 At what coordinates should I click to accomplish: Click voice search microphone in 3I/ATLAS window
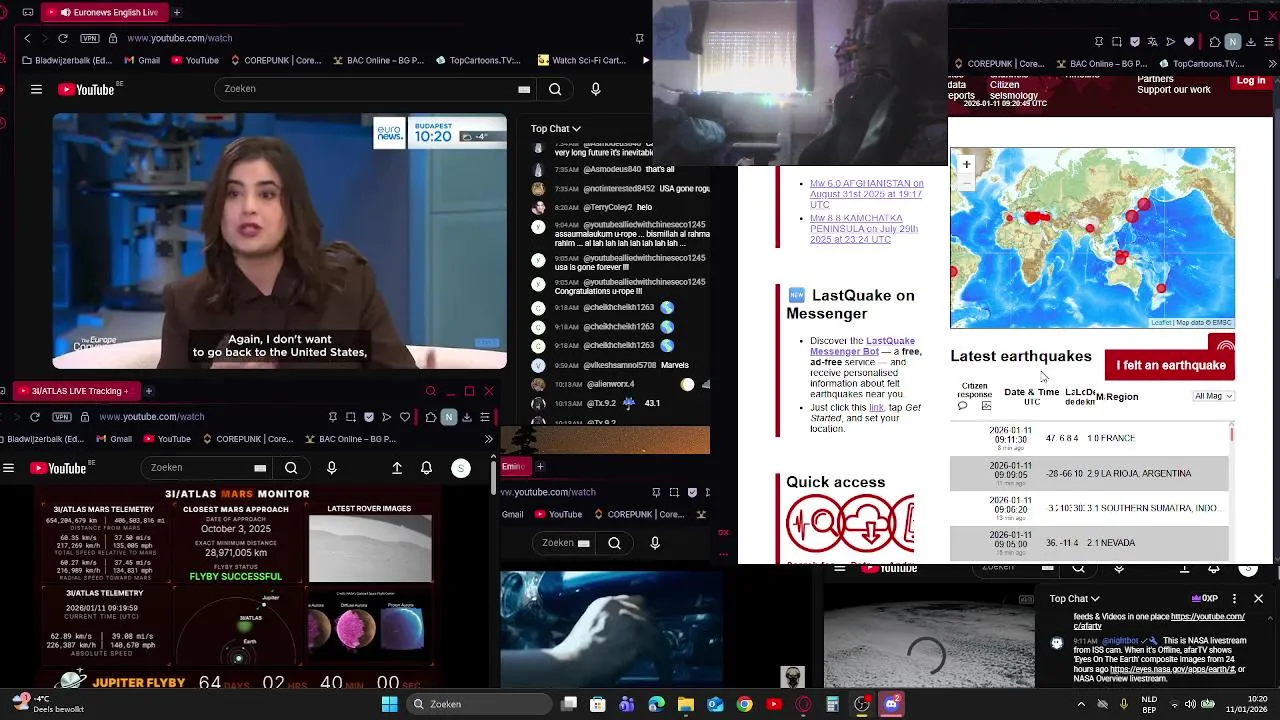332,468
